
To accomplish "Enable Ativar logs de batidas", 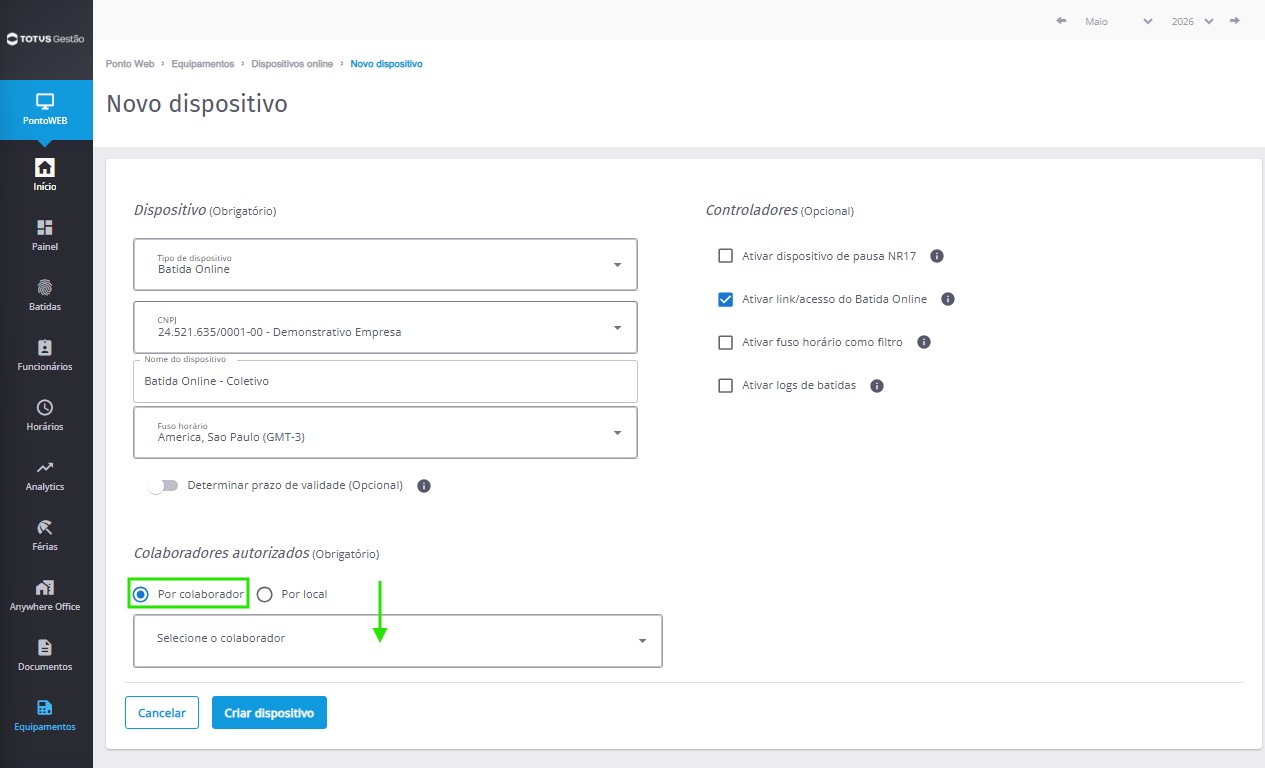I will pyautogui.click(x=726, y=385).
